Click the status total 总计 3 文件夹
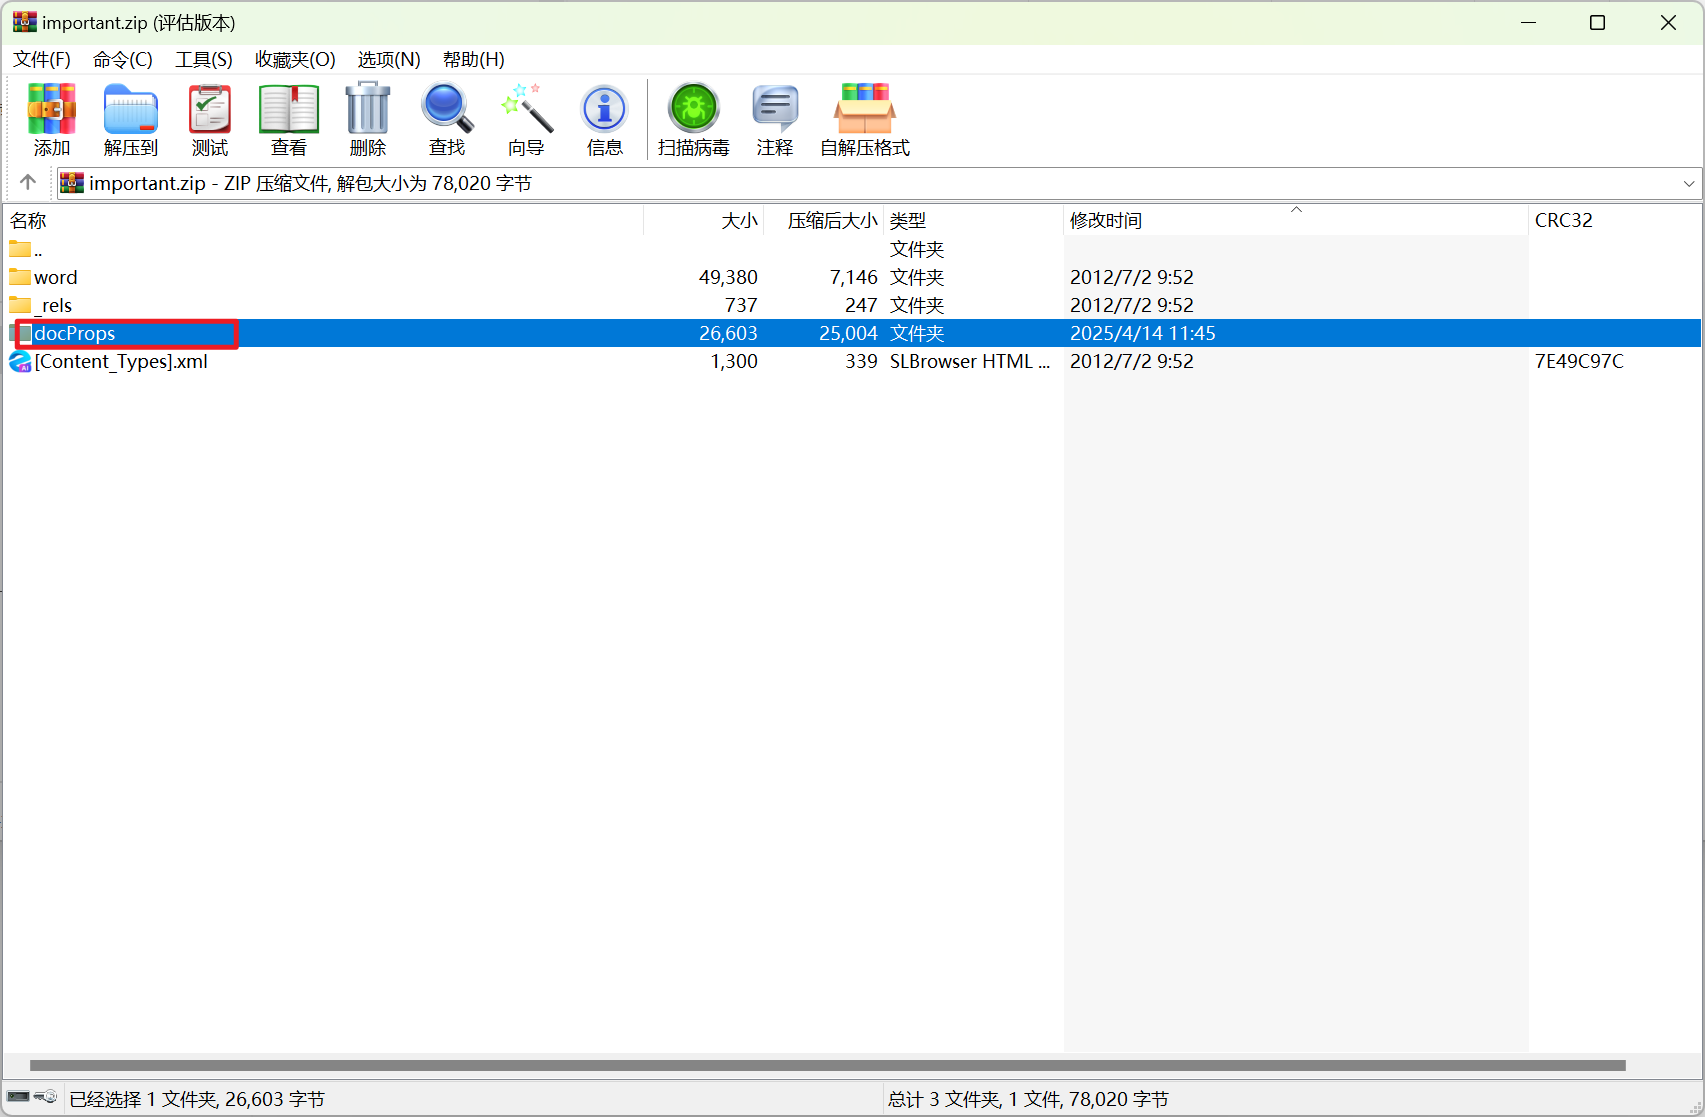Screen dimensions: 1705x1117 tap(1028, 1099)
